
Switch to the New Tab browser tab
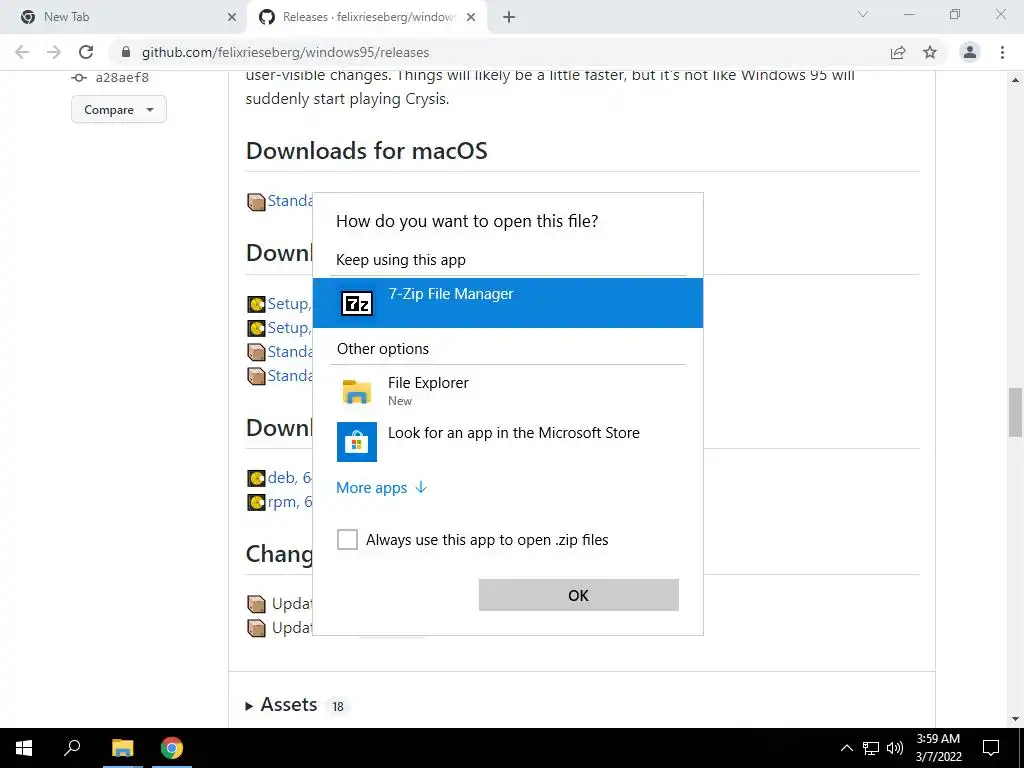pos(124,17)
